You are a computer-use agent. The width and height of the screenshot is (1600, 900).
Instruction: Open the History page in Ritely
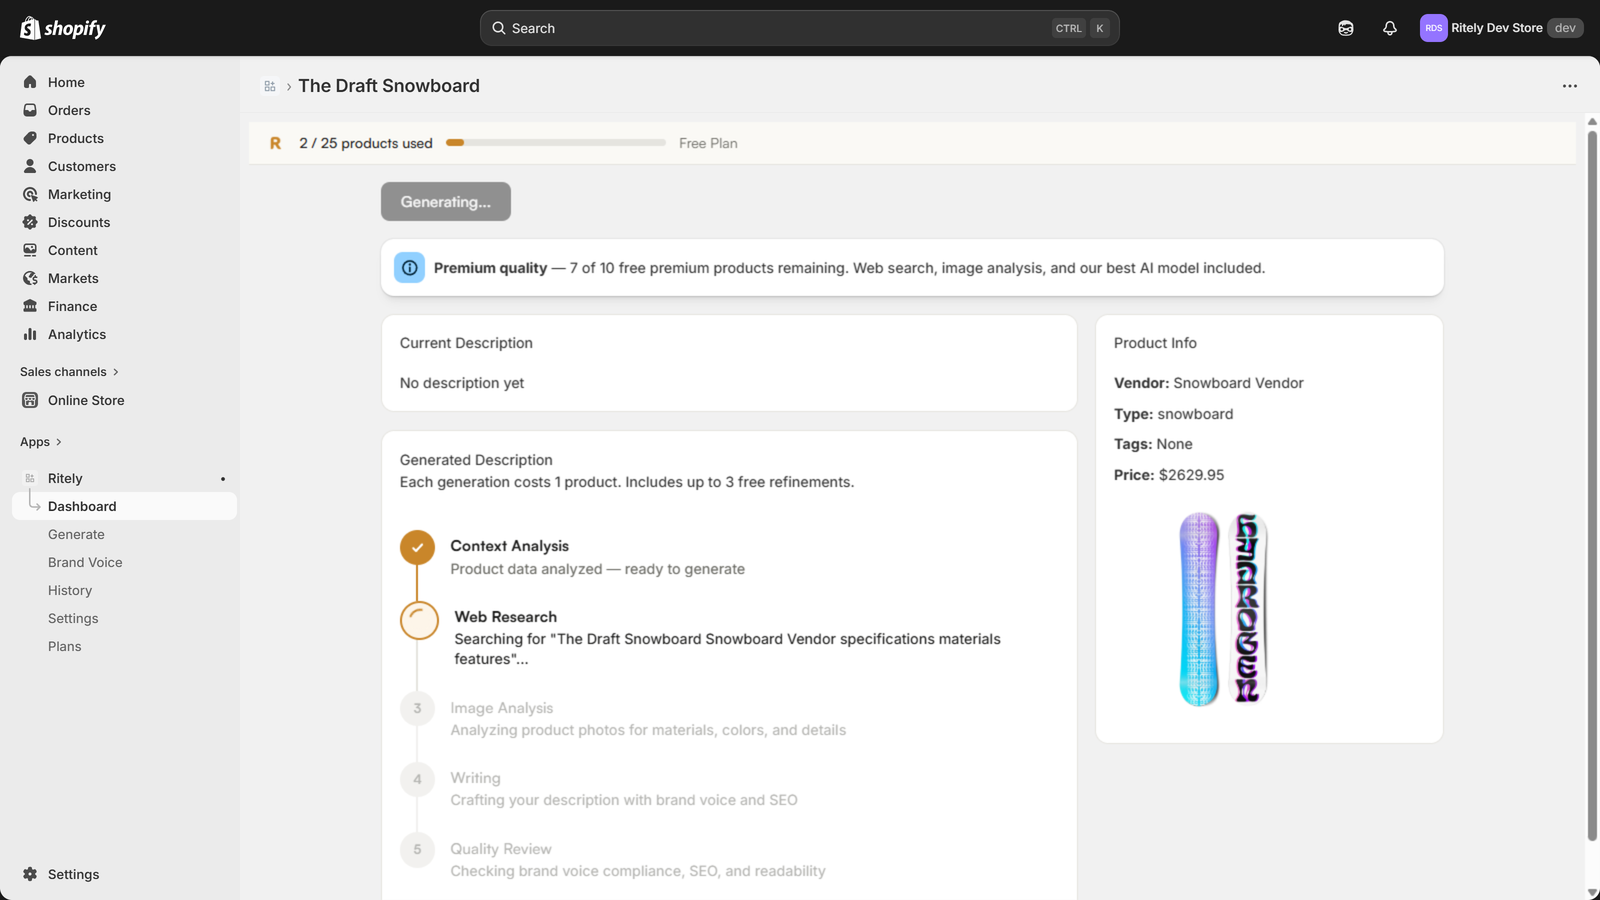(70, 590)
